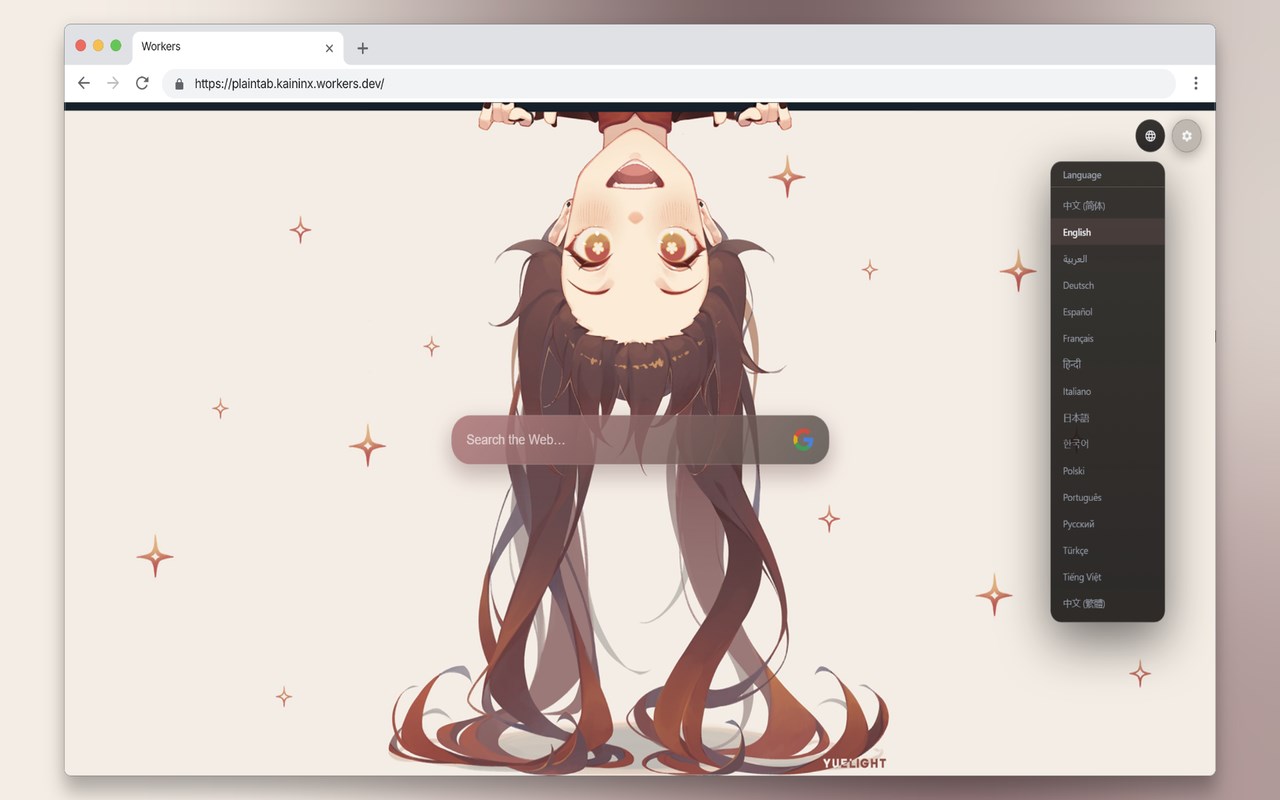Screen dimensions: 1280x800
Task: Select हिन्दी as the language
Action: click(x=1108, y=365)
